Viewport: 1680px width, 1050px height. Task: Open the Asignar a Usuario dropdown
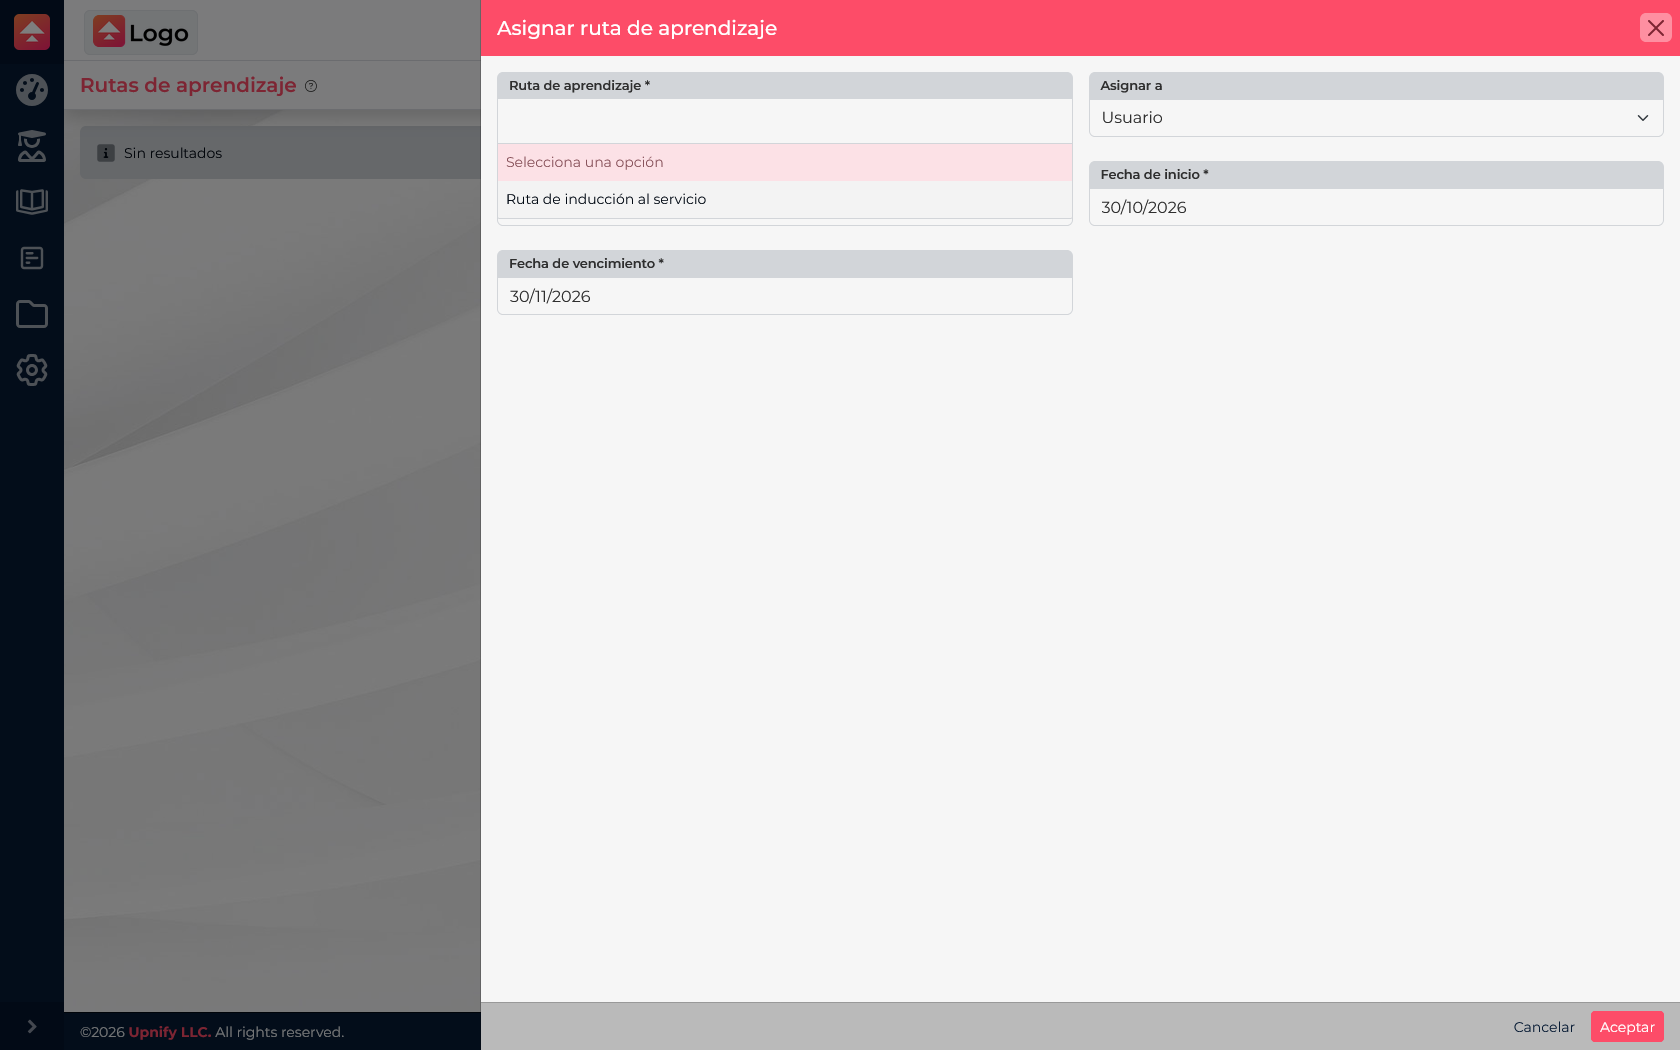click(1376, 118)
